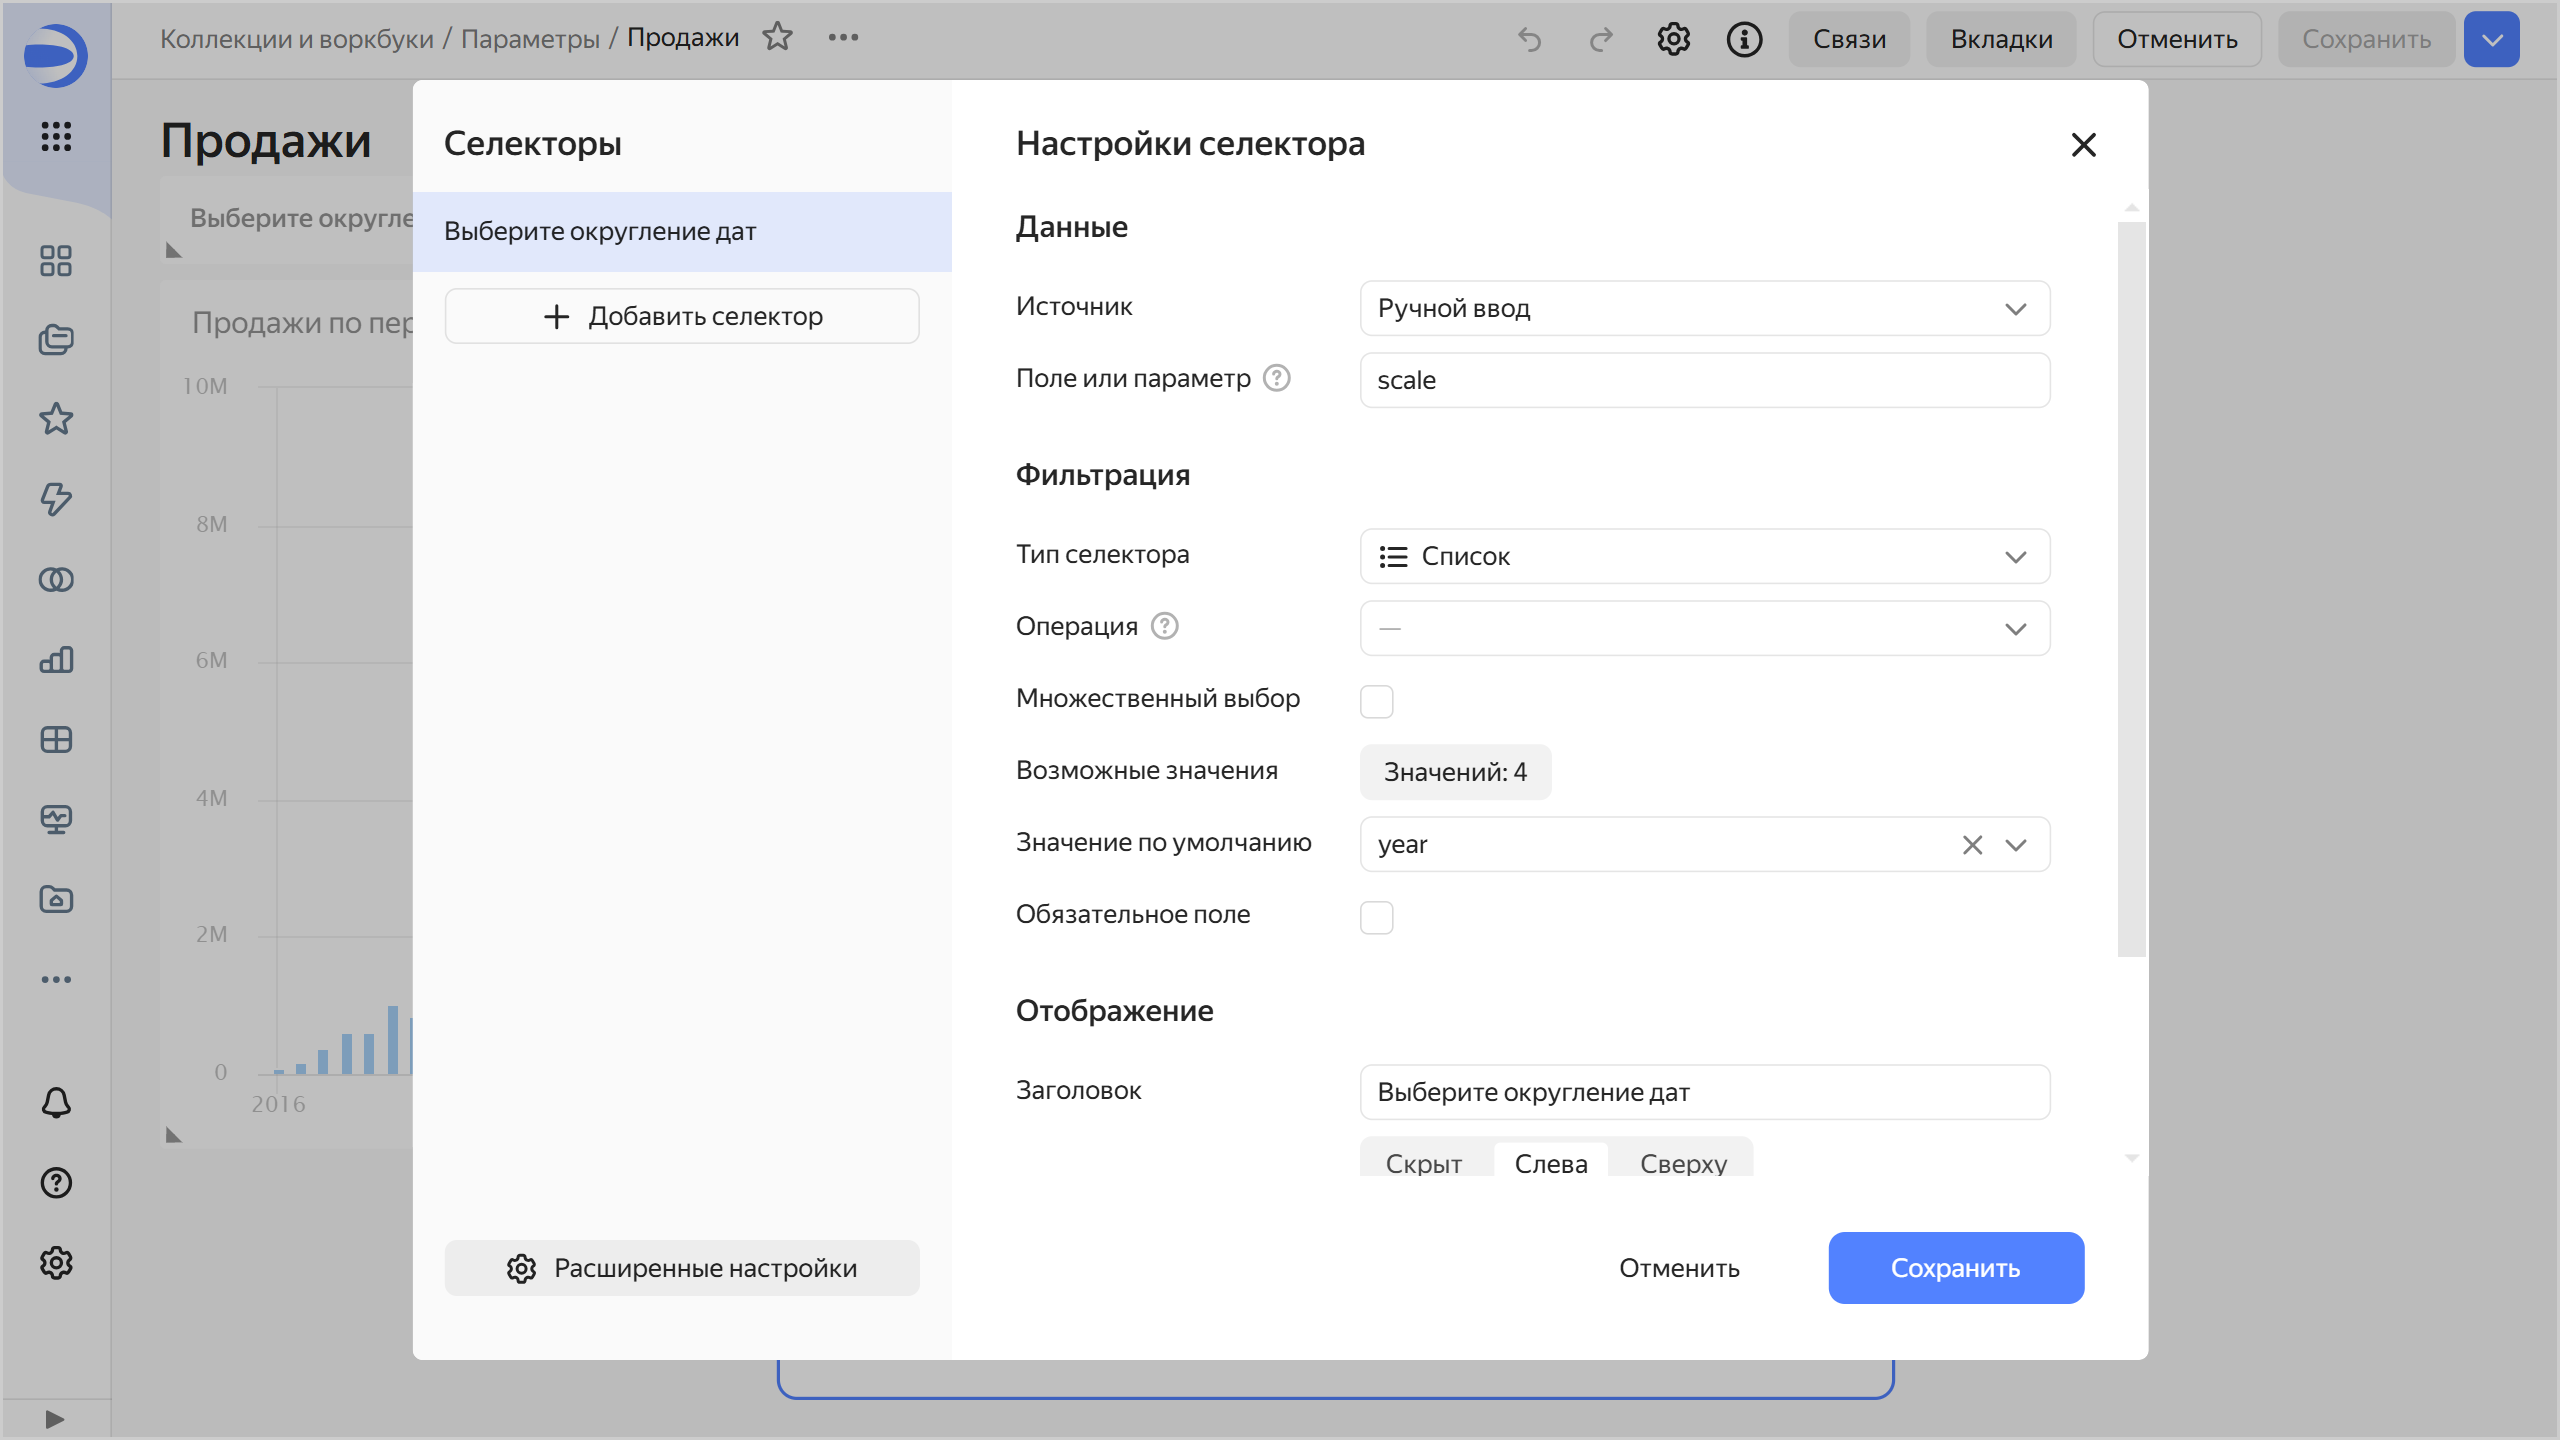The height and width of the screenshot is (1440, 2560).
Task: Click the Заголовок text input field
Action: click(1704, 1092)
